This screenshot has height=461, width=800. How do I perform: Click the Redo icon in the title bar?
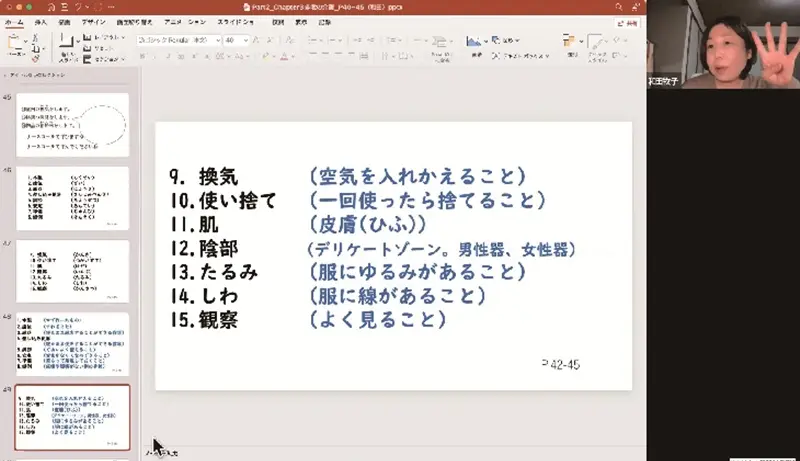coord(98,7)
